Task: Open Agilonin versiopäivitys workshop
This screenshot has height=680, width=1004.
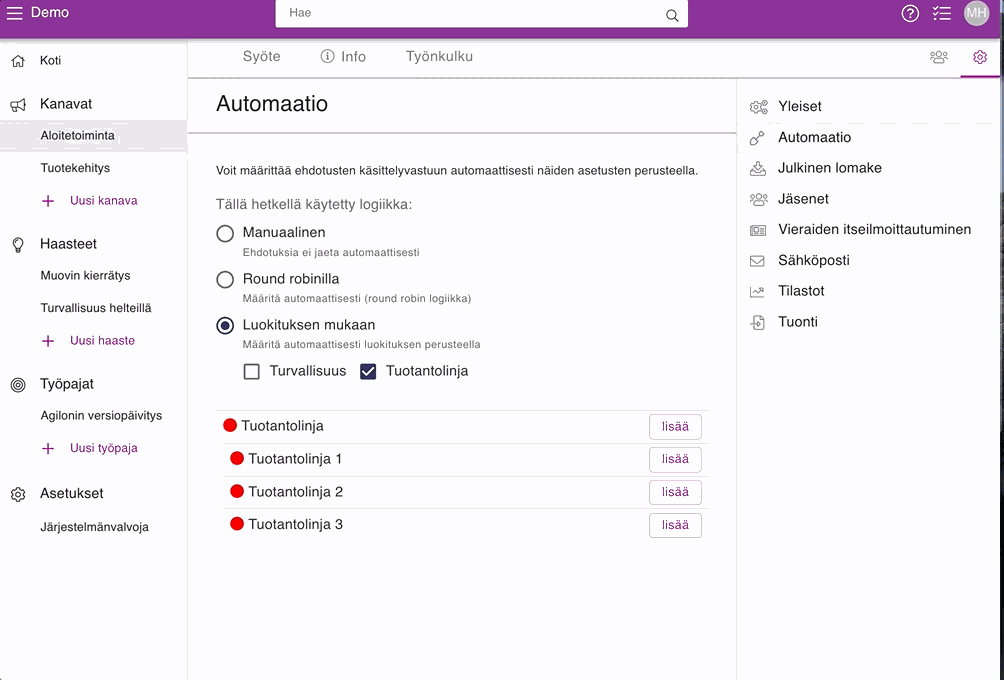Action: (x=101, y=416)
